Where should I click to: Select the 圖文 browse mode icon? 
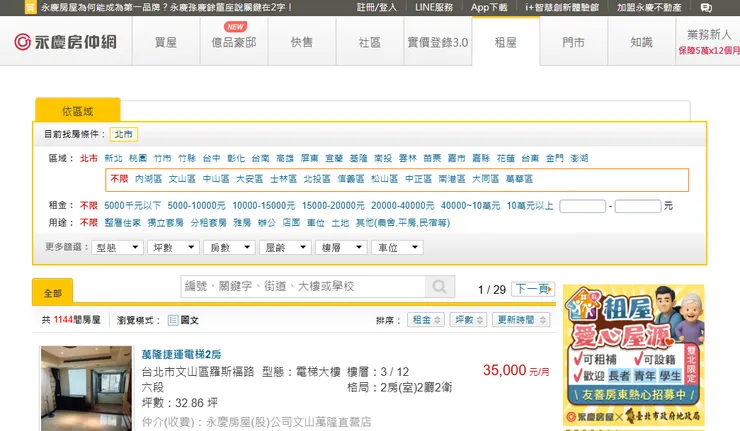[x=173, y=321]
